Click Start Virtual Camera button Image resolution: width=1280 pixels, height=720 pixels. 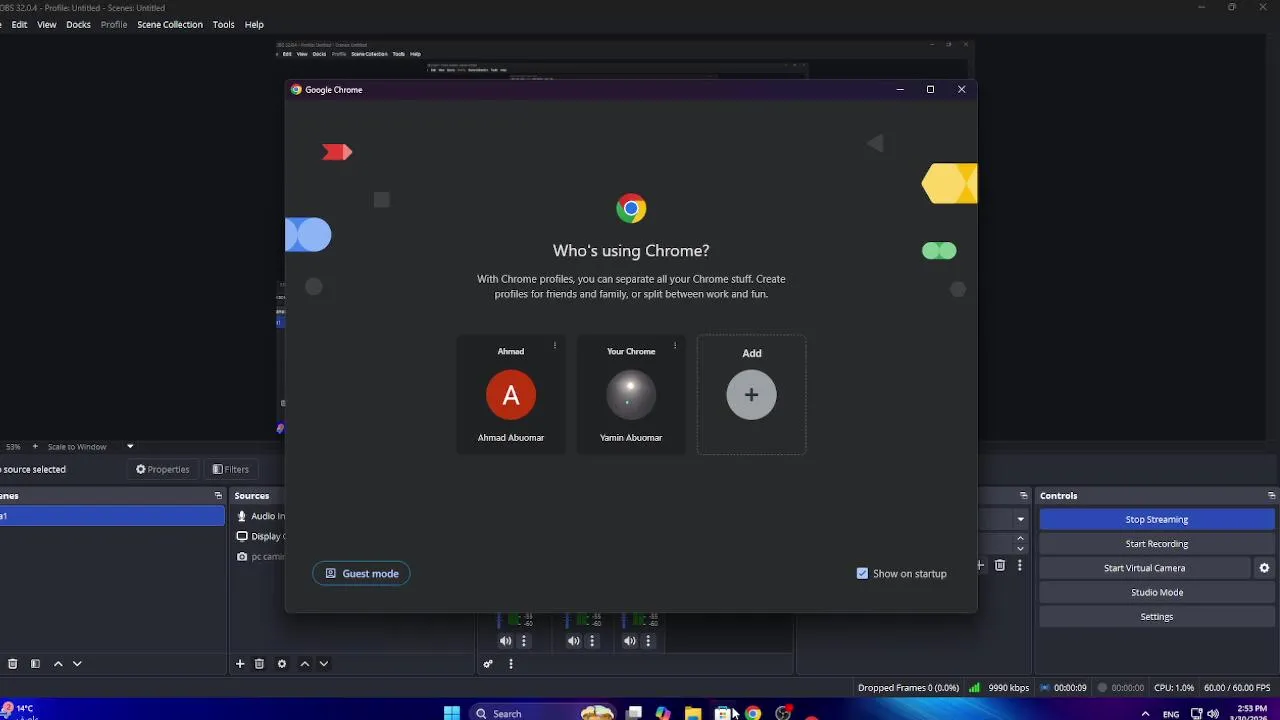1145,568
